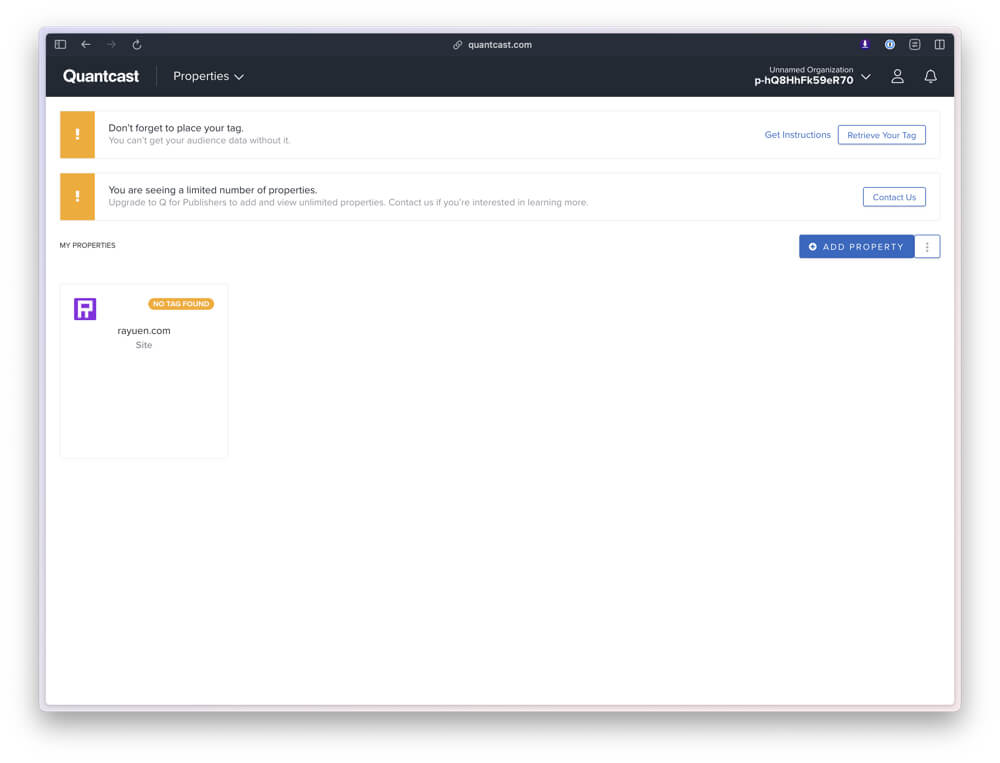Click the No Tag Found badge
The height and width of the screenshot is (763, 1000).
pyautogui.click(x=181, y=304)
